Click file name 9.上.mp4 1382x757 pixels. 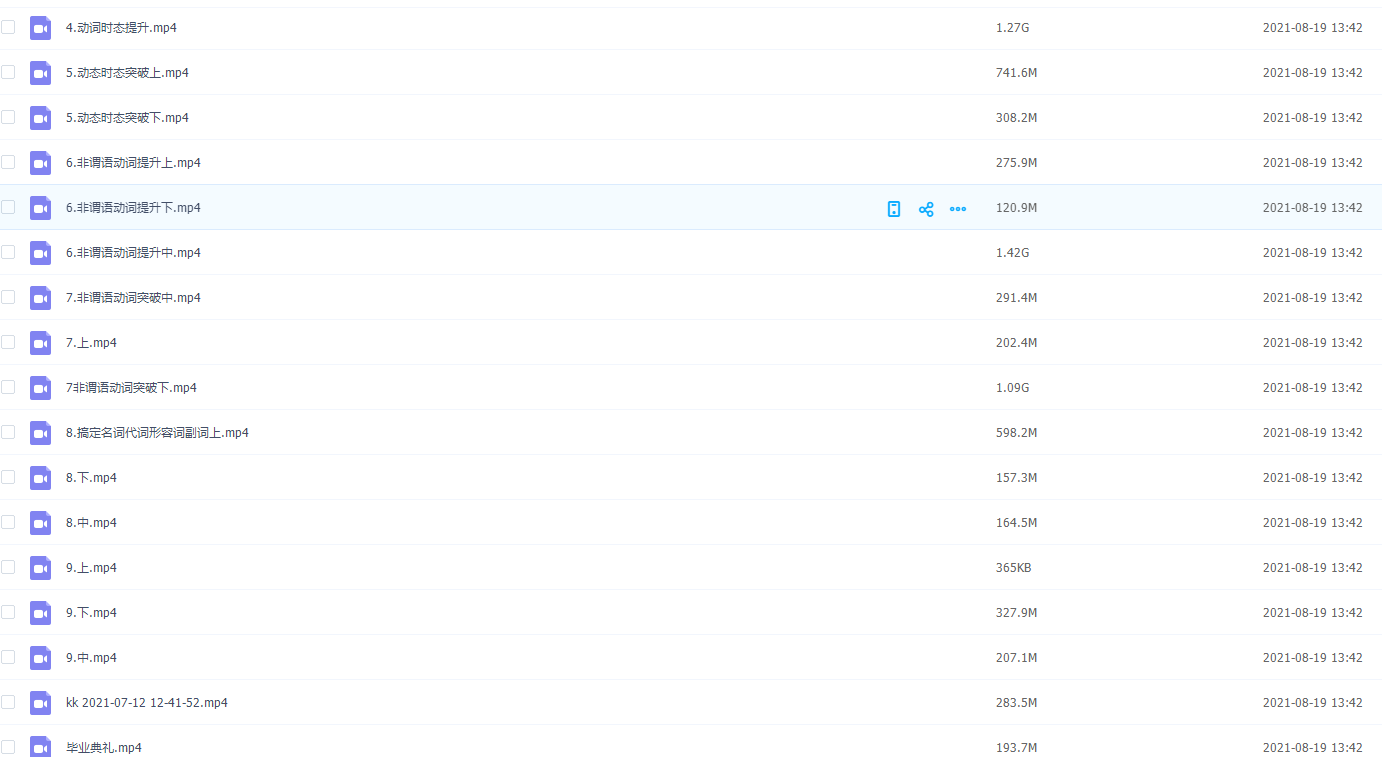91,568
